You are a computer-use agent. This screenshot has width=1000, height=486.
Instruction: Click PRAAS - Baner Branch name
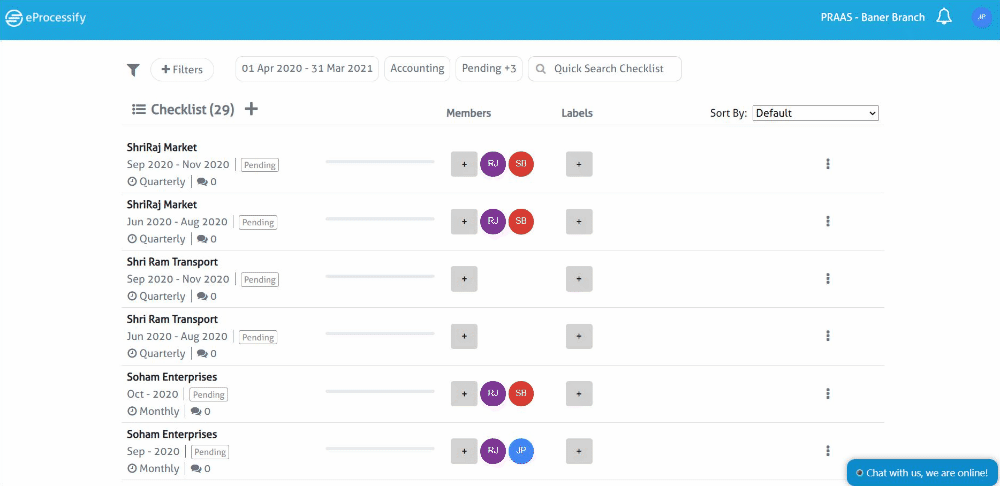tap(872, 17)
